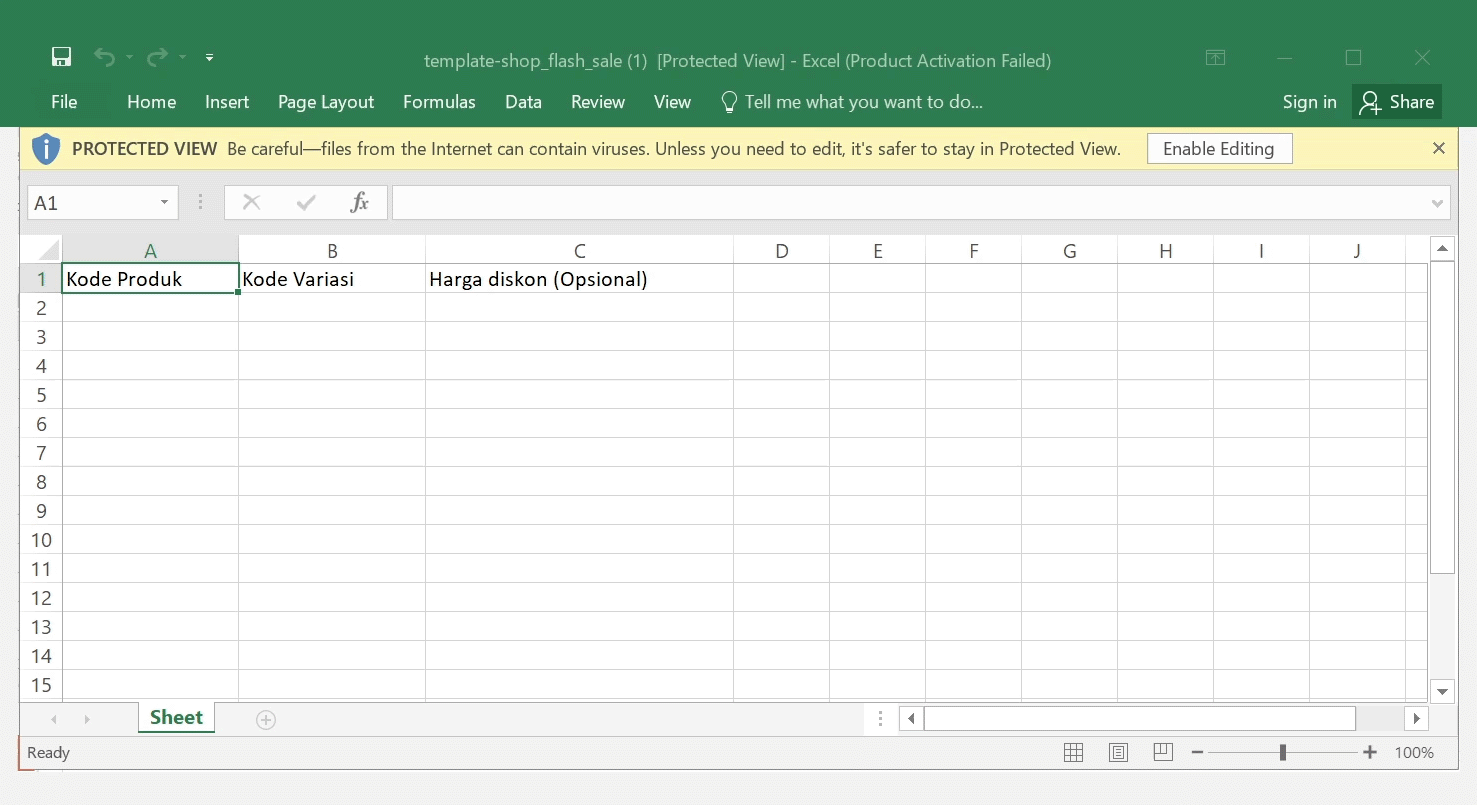
Task: Open the File menu
Action: (64, 102)
